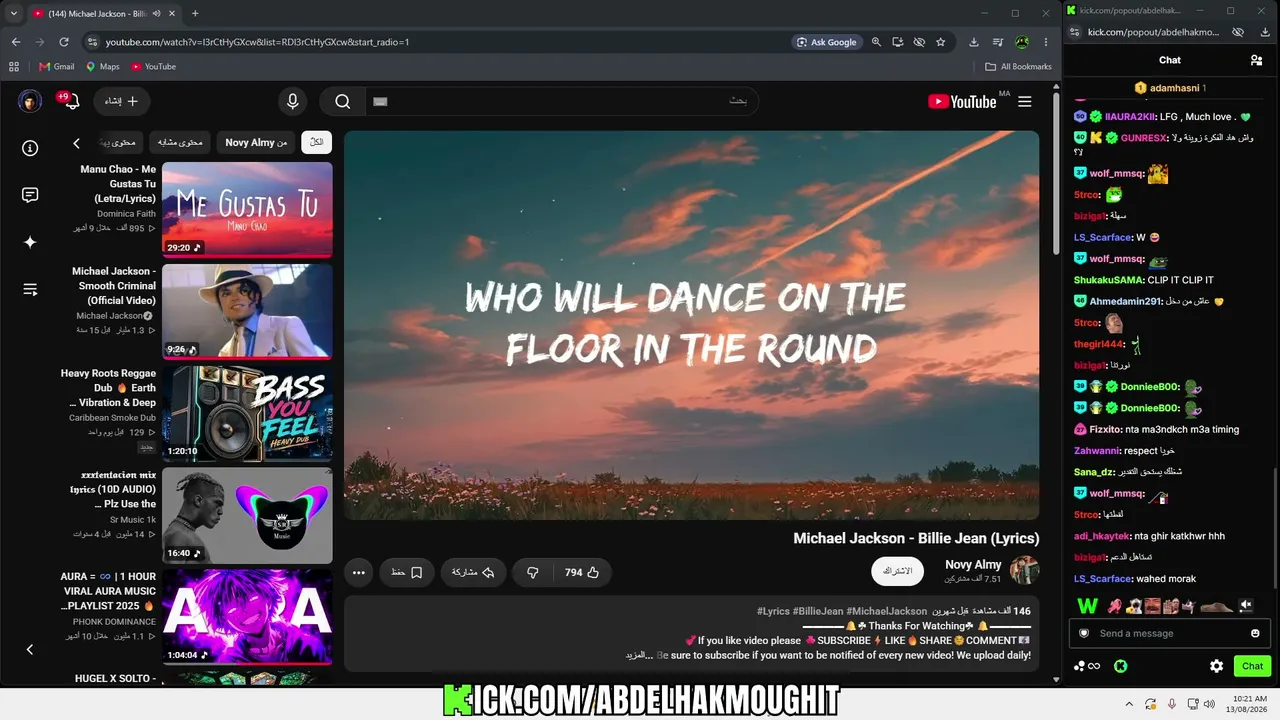Share the Billie Jean video
Image resolution: width=1280 pixels, height=720 pixels.
pos(474,572)
